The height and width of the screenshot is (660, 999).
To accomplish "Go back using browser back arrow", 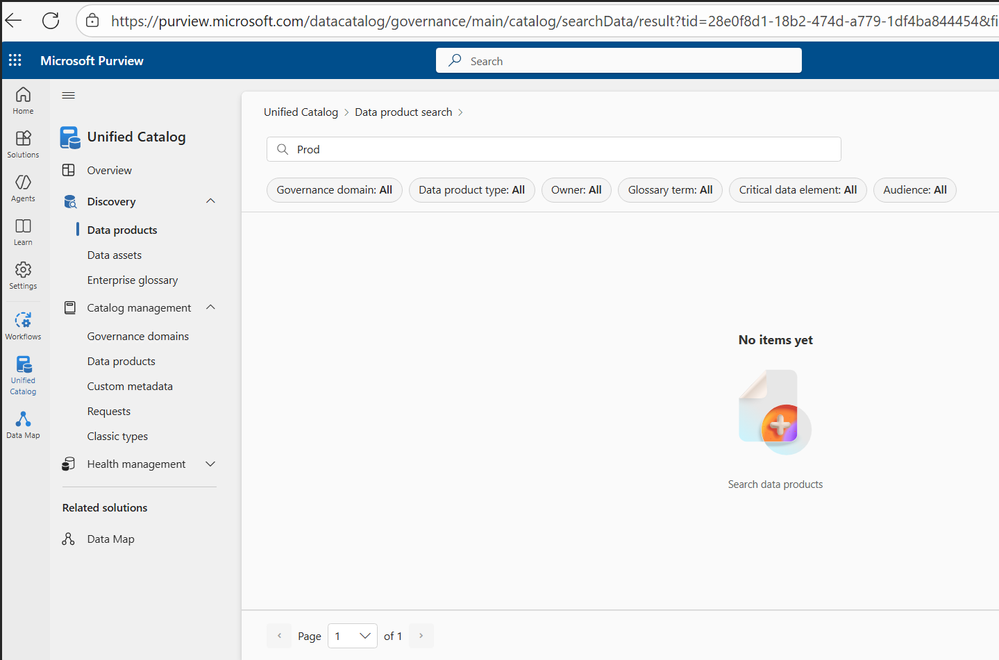I will pyautogui.click(x=13, y=20).
